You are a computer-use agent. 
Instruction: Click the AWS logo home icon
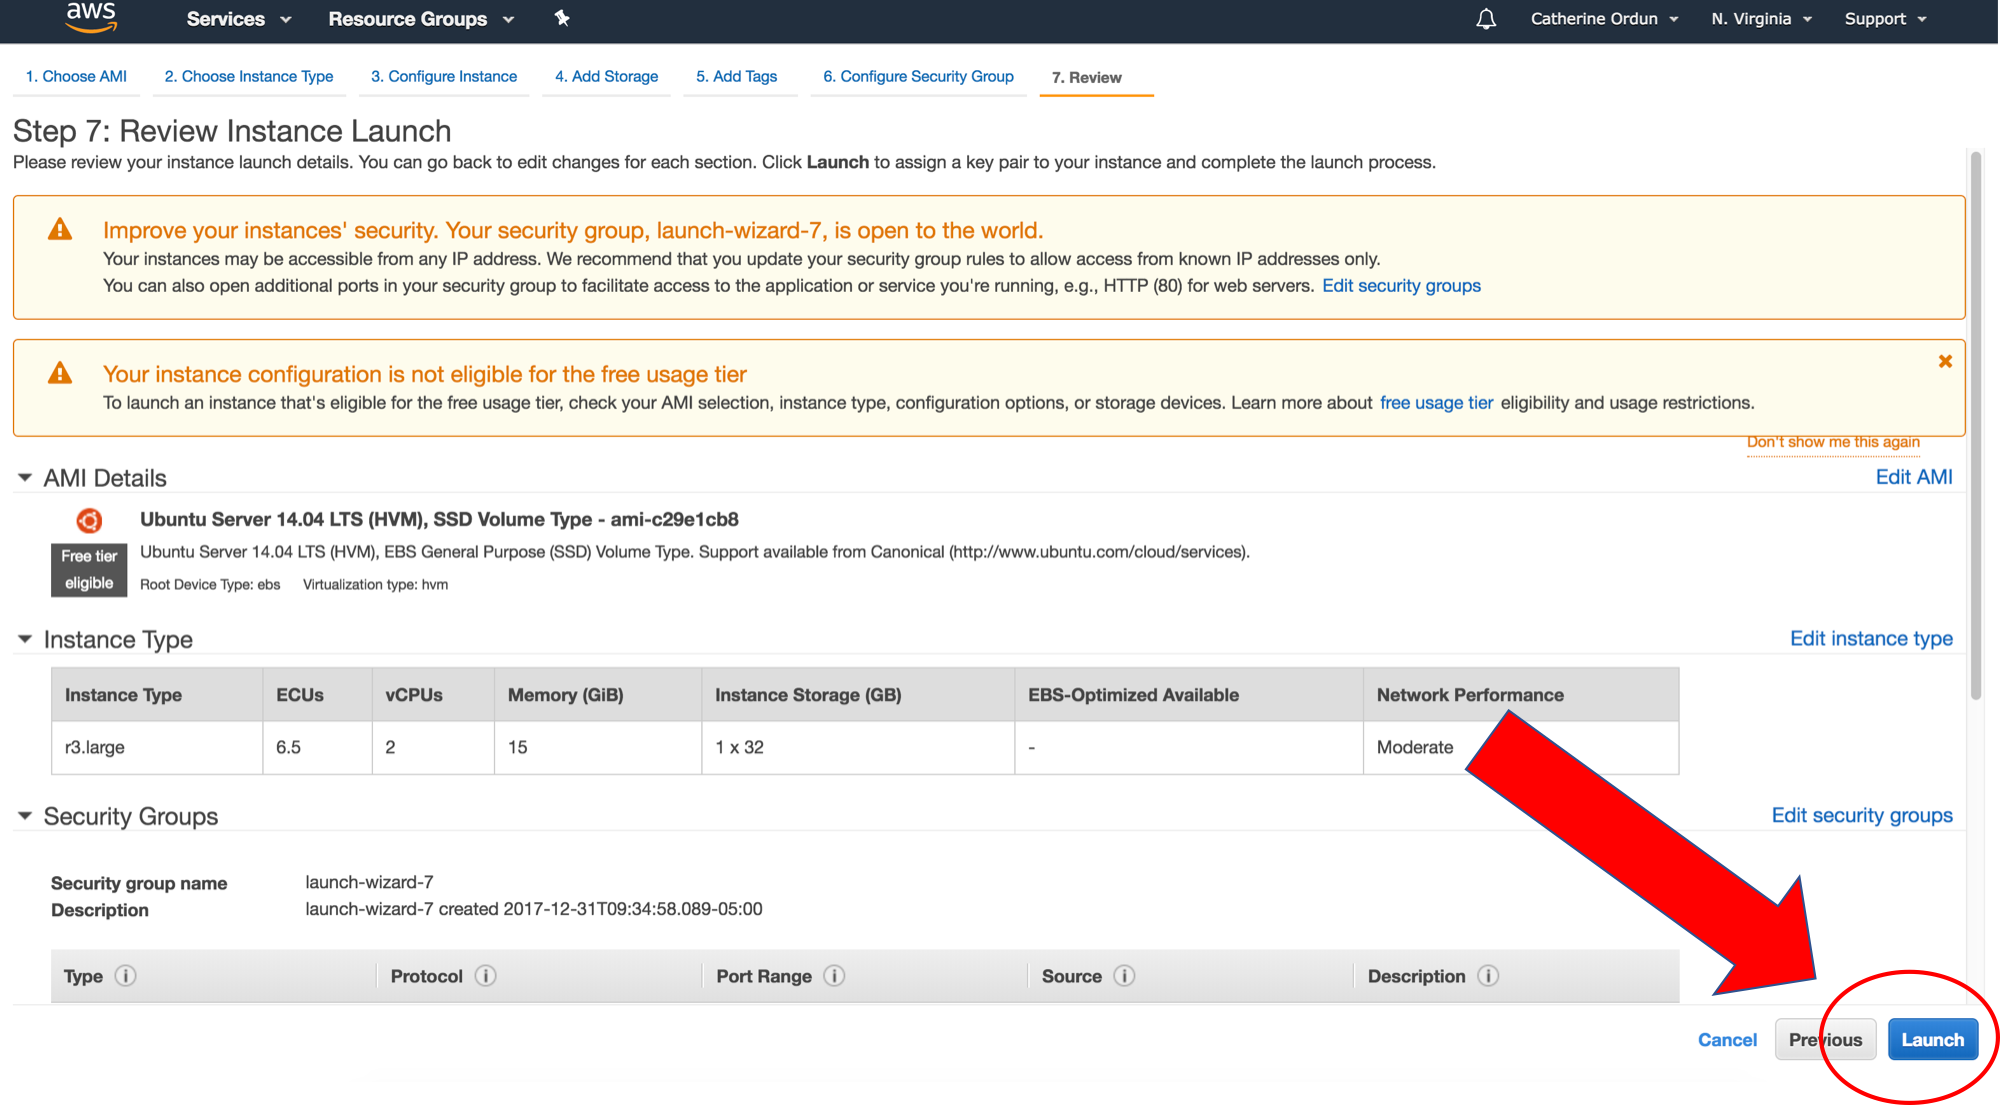(91, 17)
